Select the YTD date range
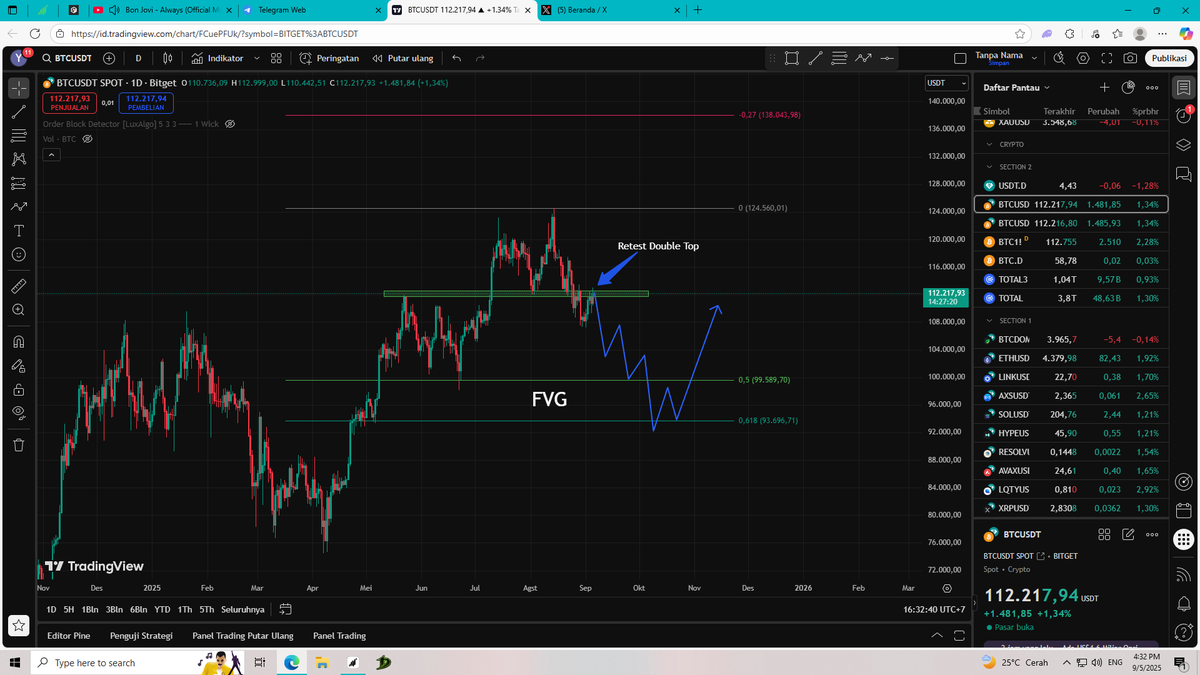The image size is (1200, 675). tap(162, 609)
